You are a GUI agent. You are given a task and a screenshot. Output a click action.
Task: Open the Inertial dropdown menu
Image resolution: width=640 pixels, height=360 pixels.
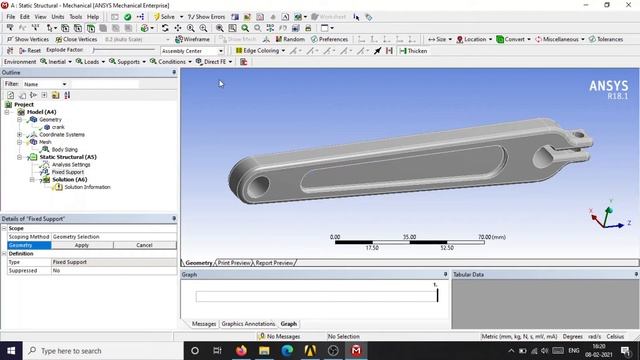(56, 62)
